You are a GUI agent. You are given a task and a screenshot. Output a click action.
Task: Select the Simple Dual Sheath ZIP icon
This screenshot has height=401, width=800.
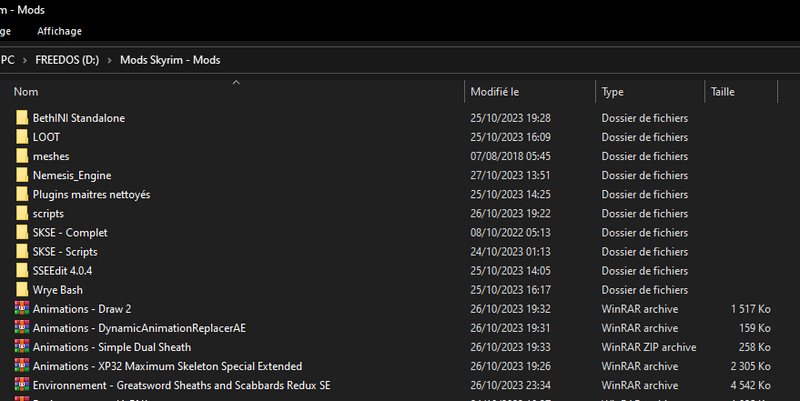[23, 347]
